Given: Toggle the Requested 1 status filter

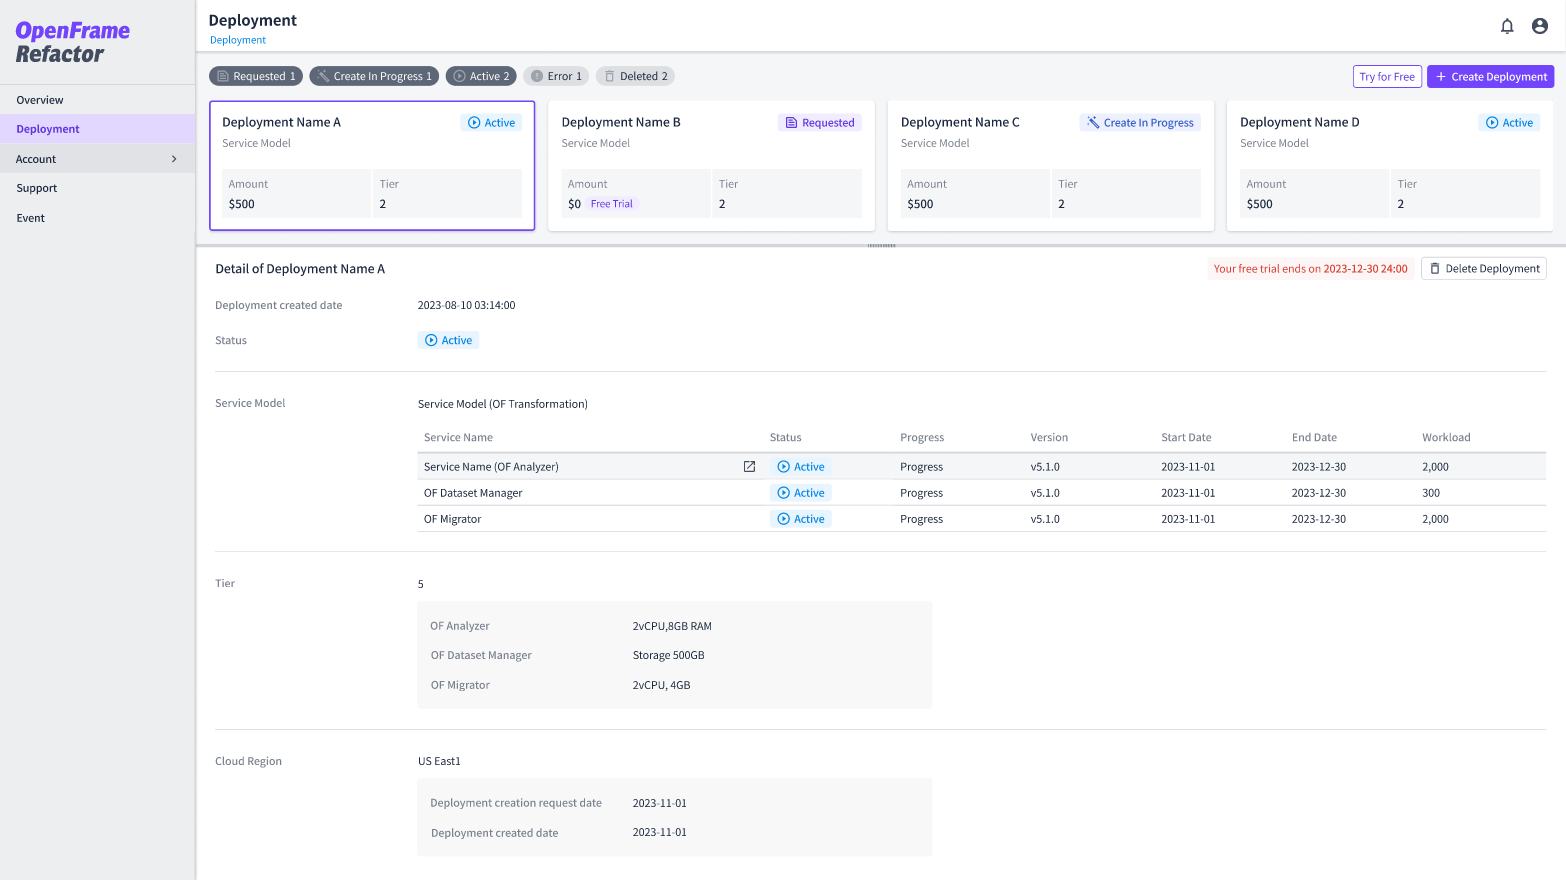Looking at the screenshot, I should click(x=255, y=75).
